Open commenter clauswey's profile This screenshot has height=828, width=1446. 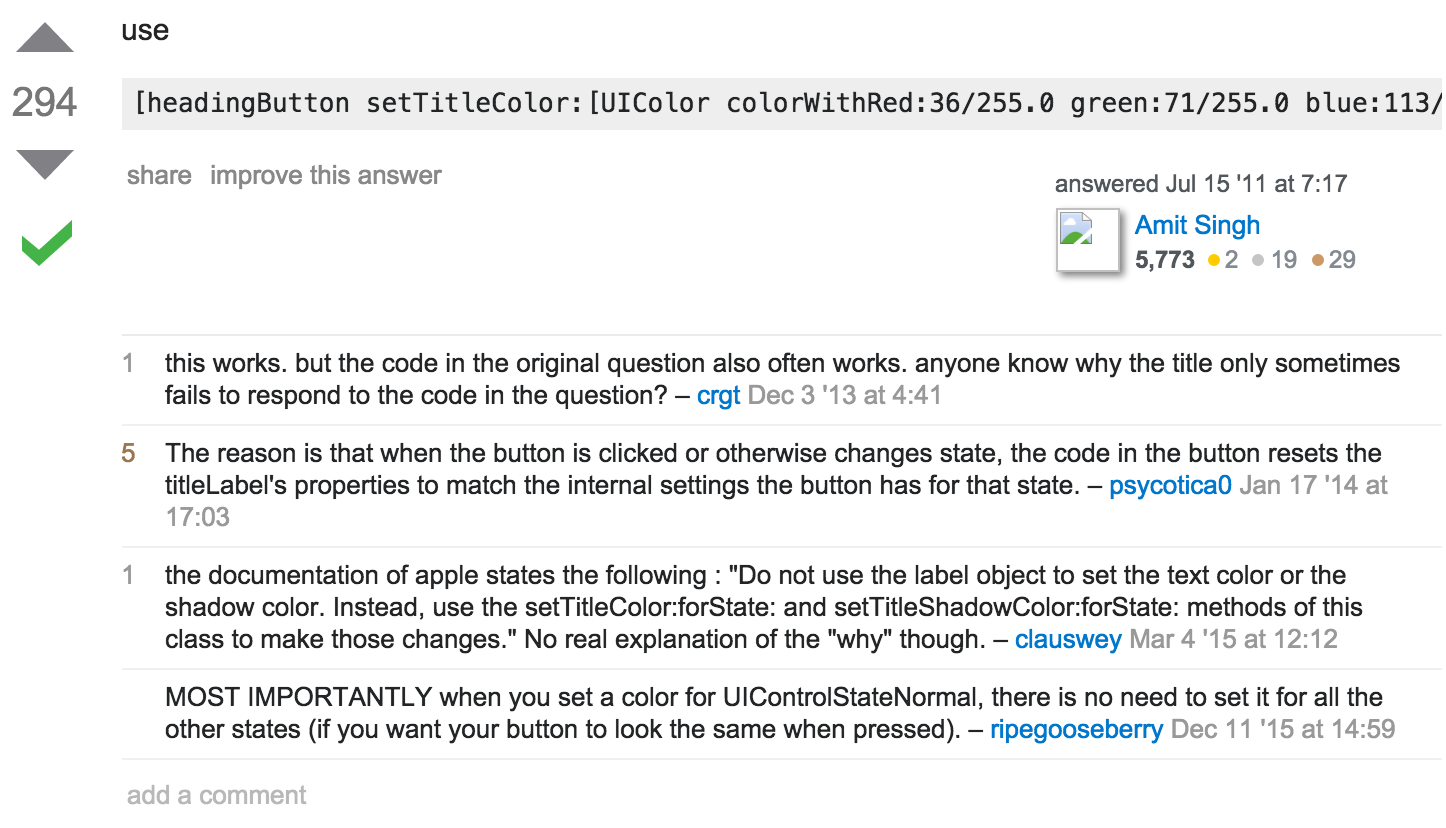pyautogui.click(x=1068, y=639)
